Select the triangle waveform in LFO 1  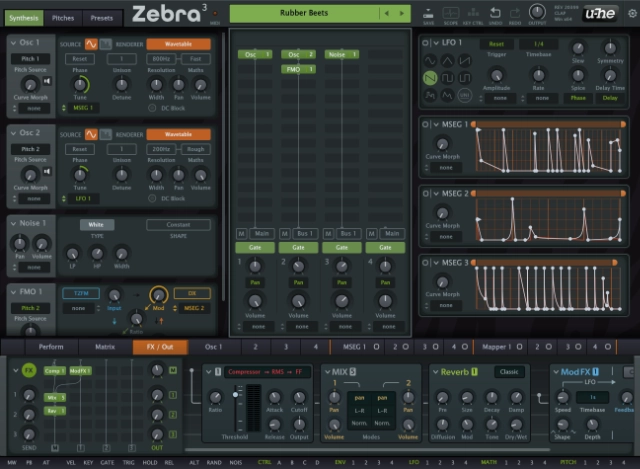(447, 61)
